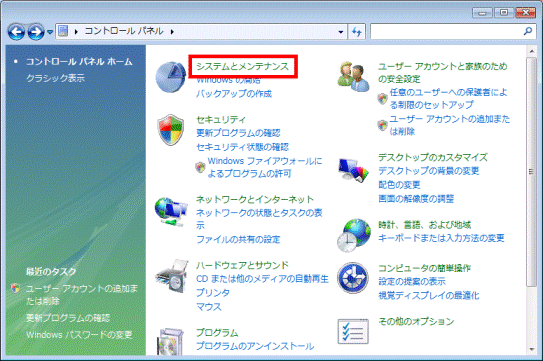Screen dimensions: 543x361
Task: Click デスクトップの背景の変更 link
Action: (x=429, y=171)
